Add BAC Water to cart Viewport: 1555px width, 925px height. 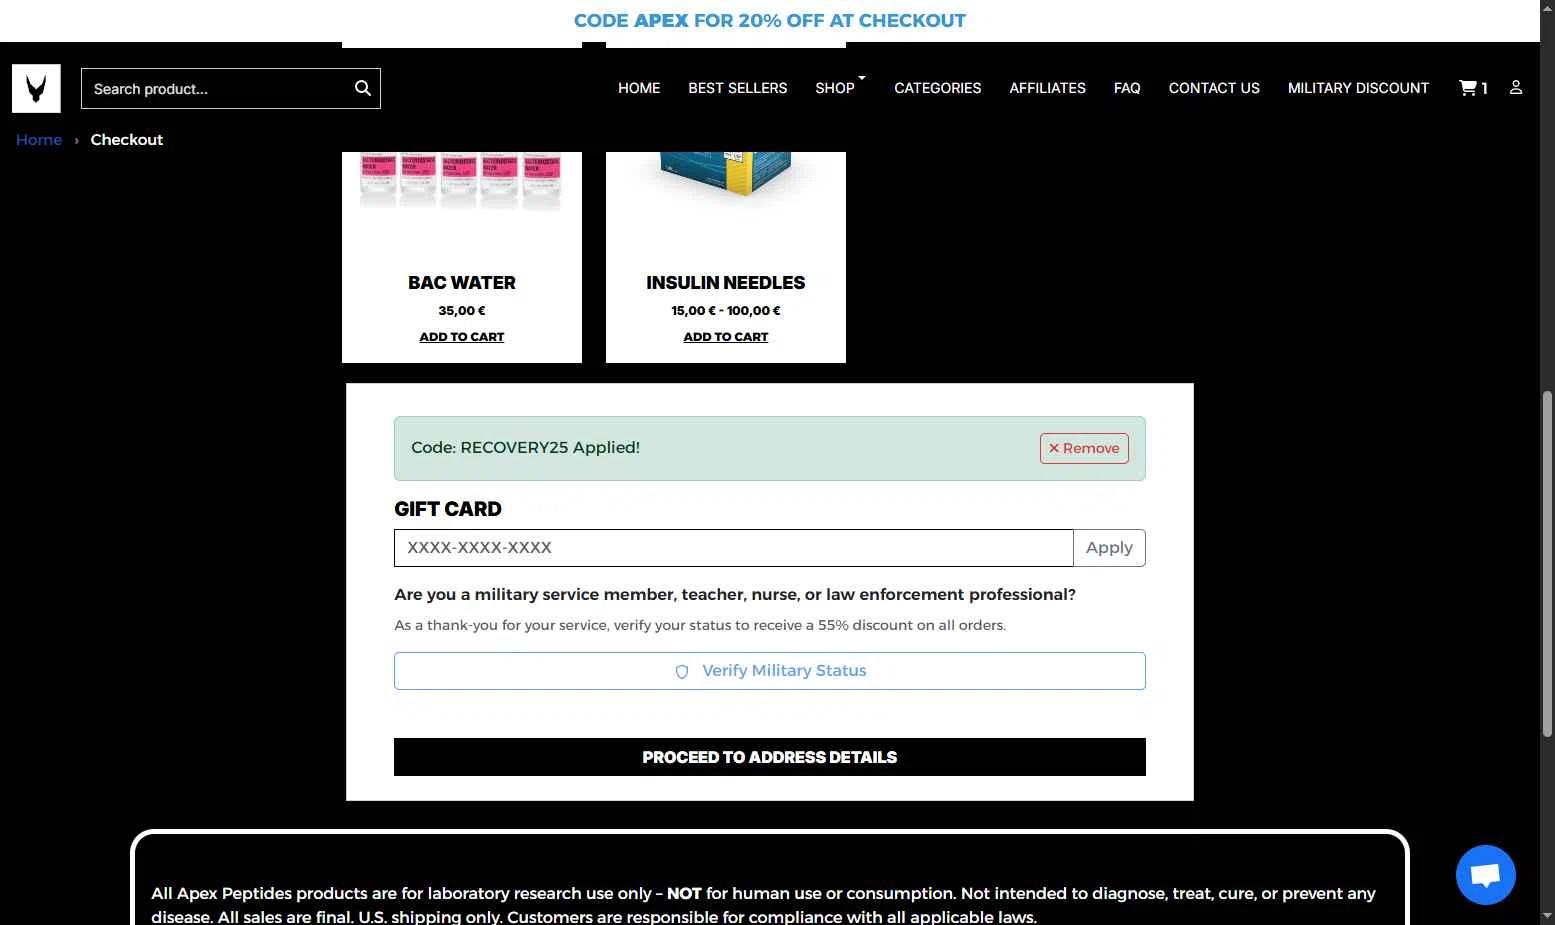tap(462, 337)
